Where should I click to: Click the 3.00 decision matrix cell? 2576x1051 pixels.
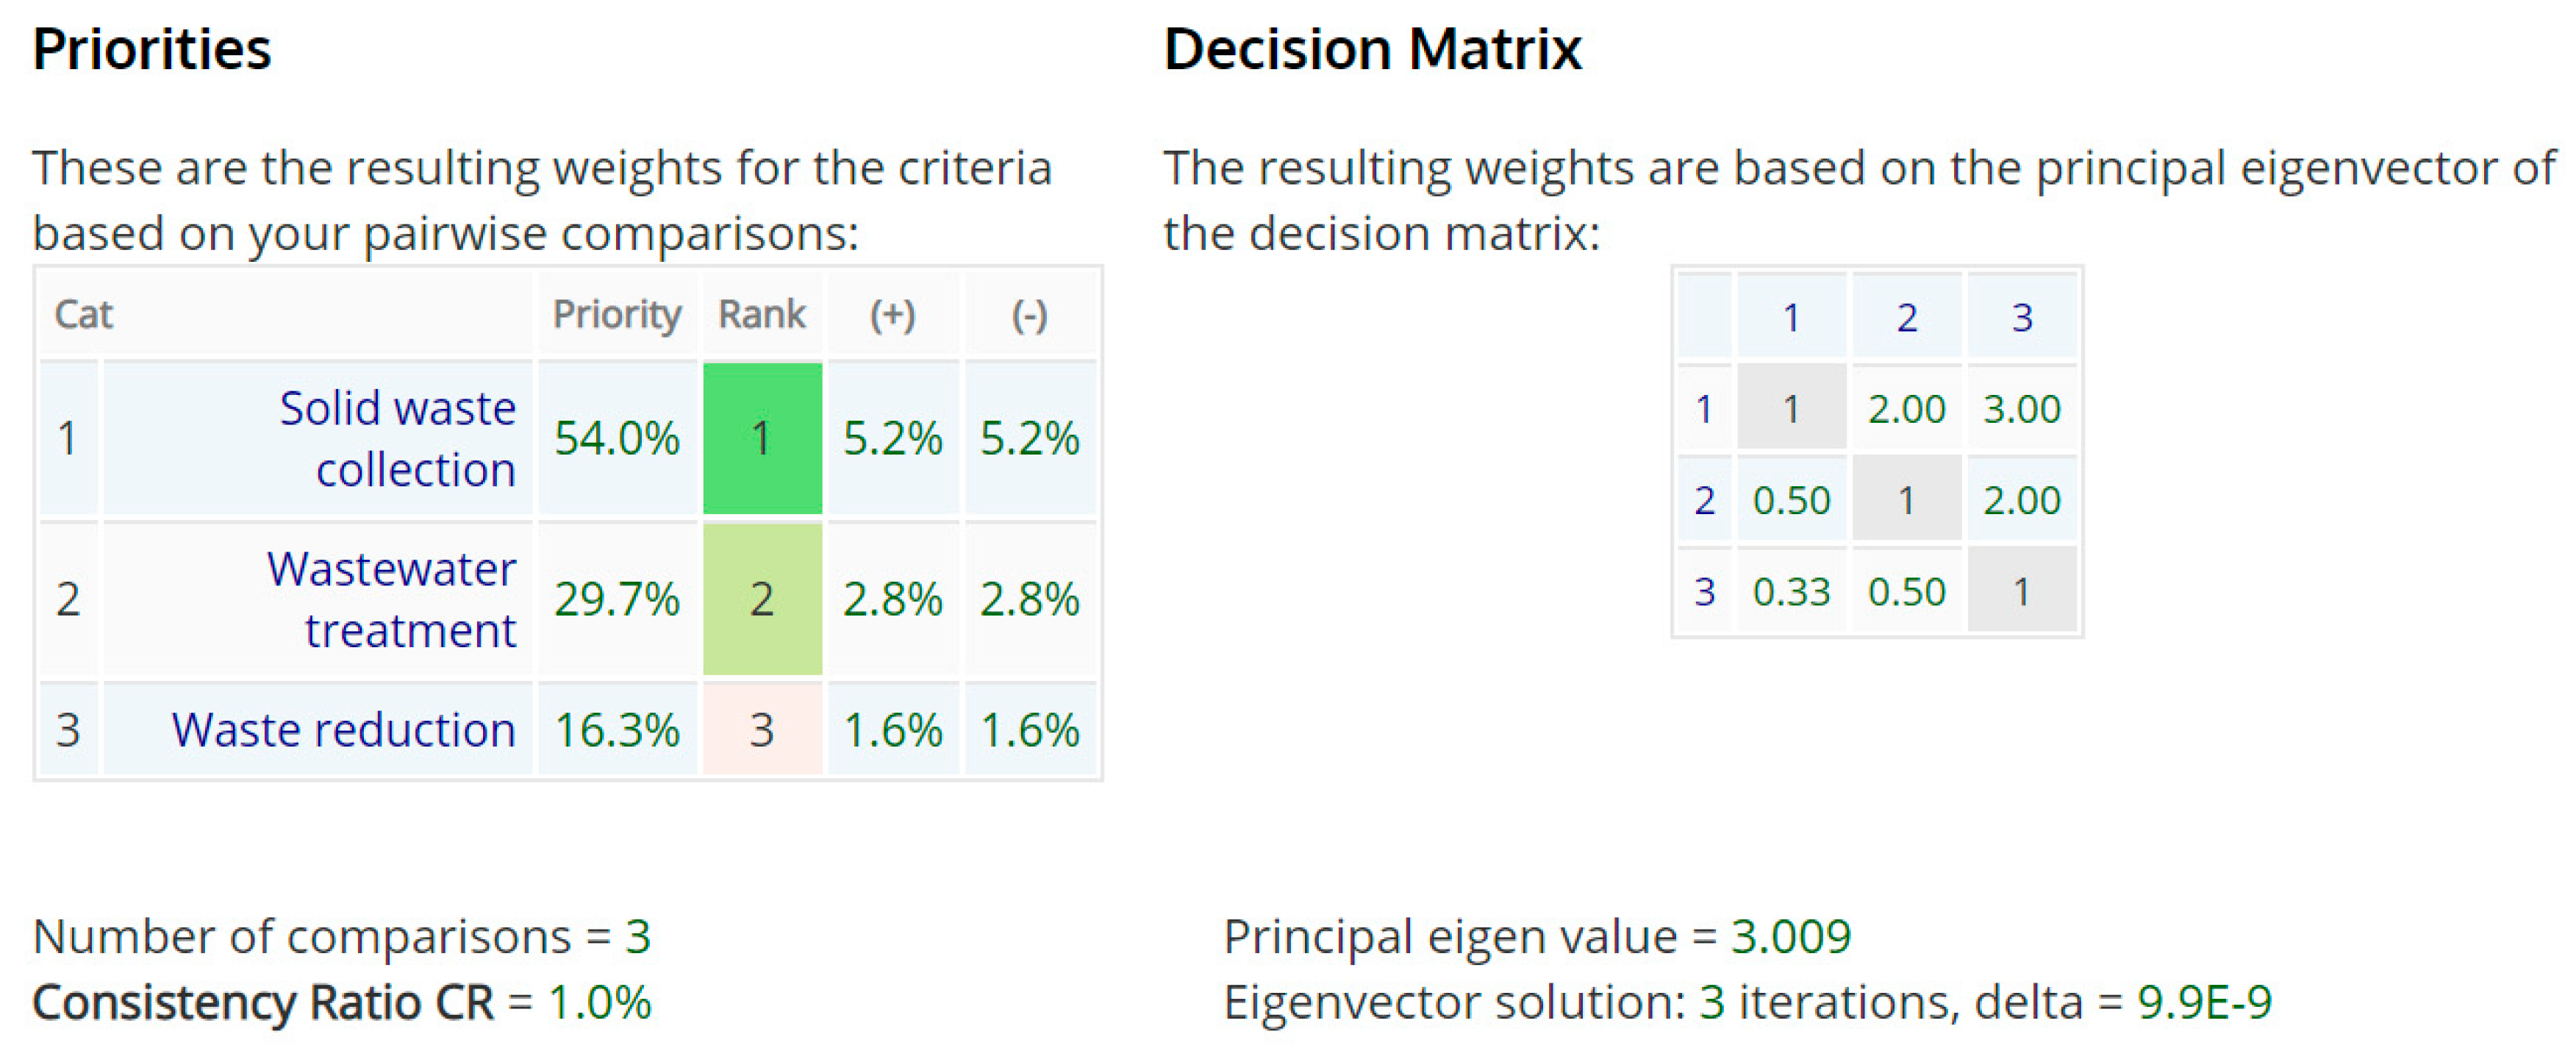pos(2022,408)
